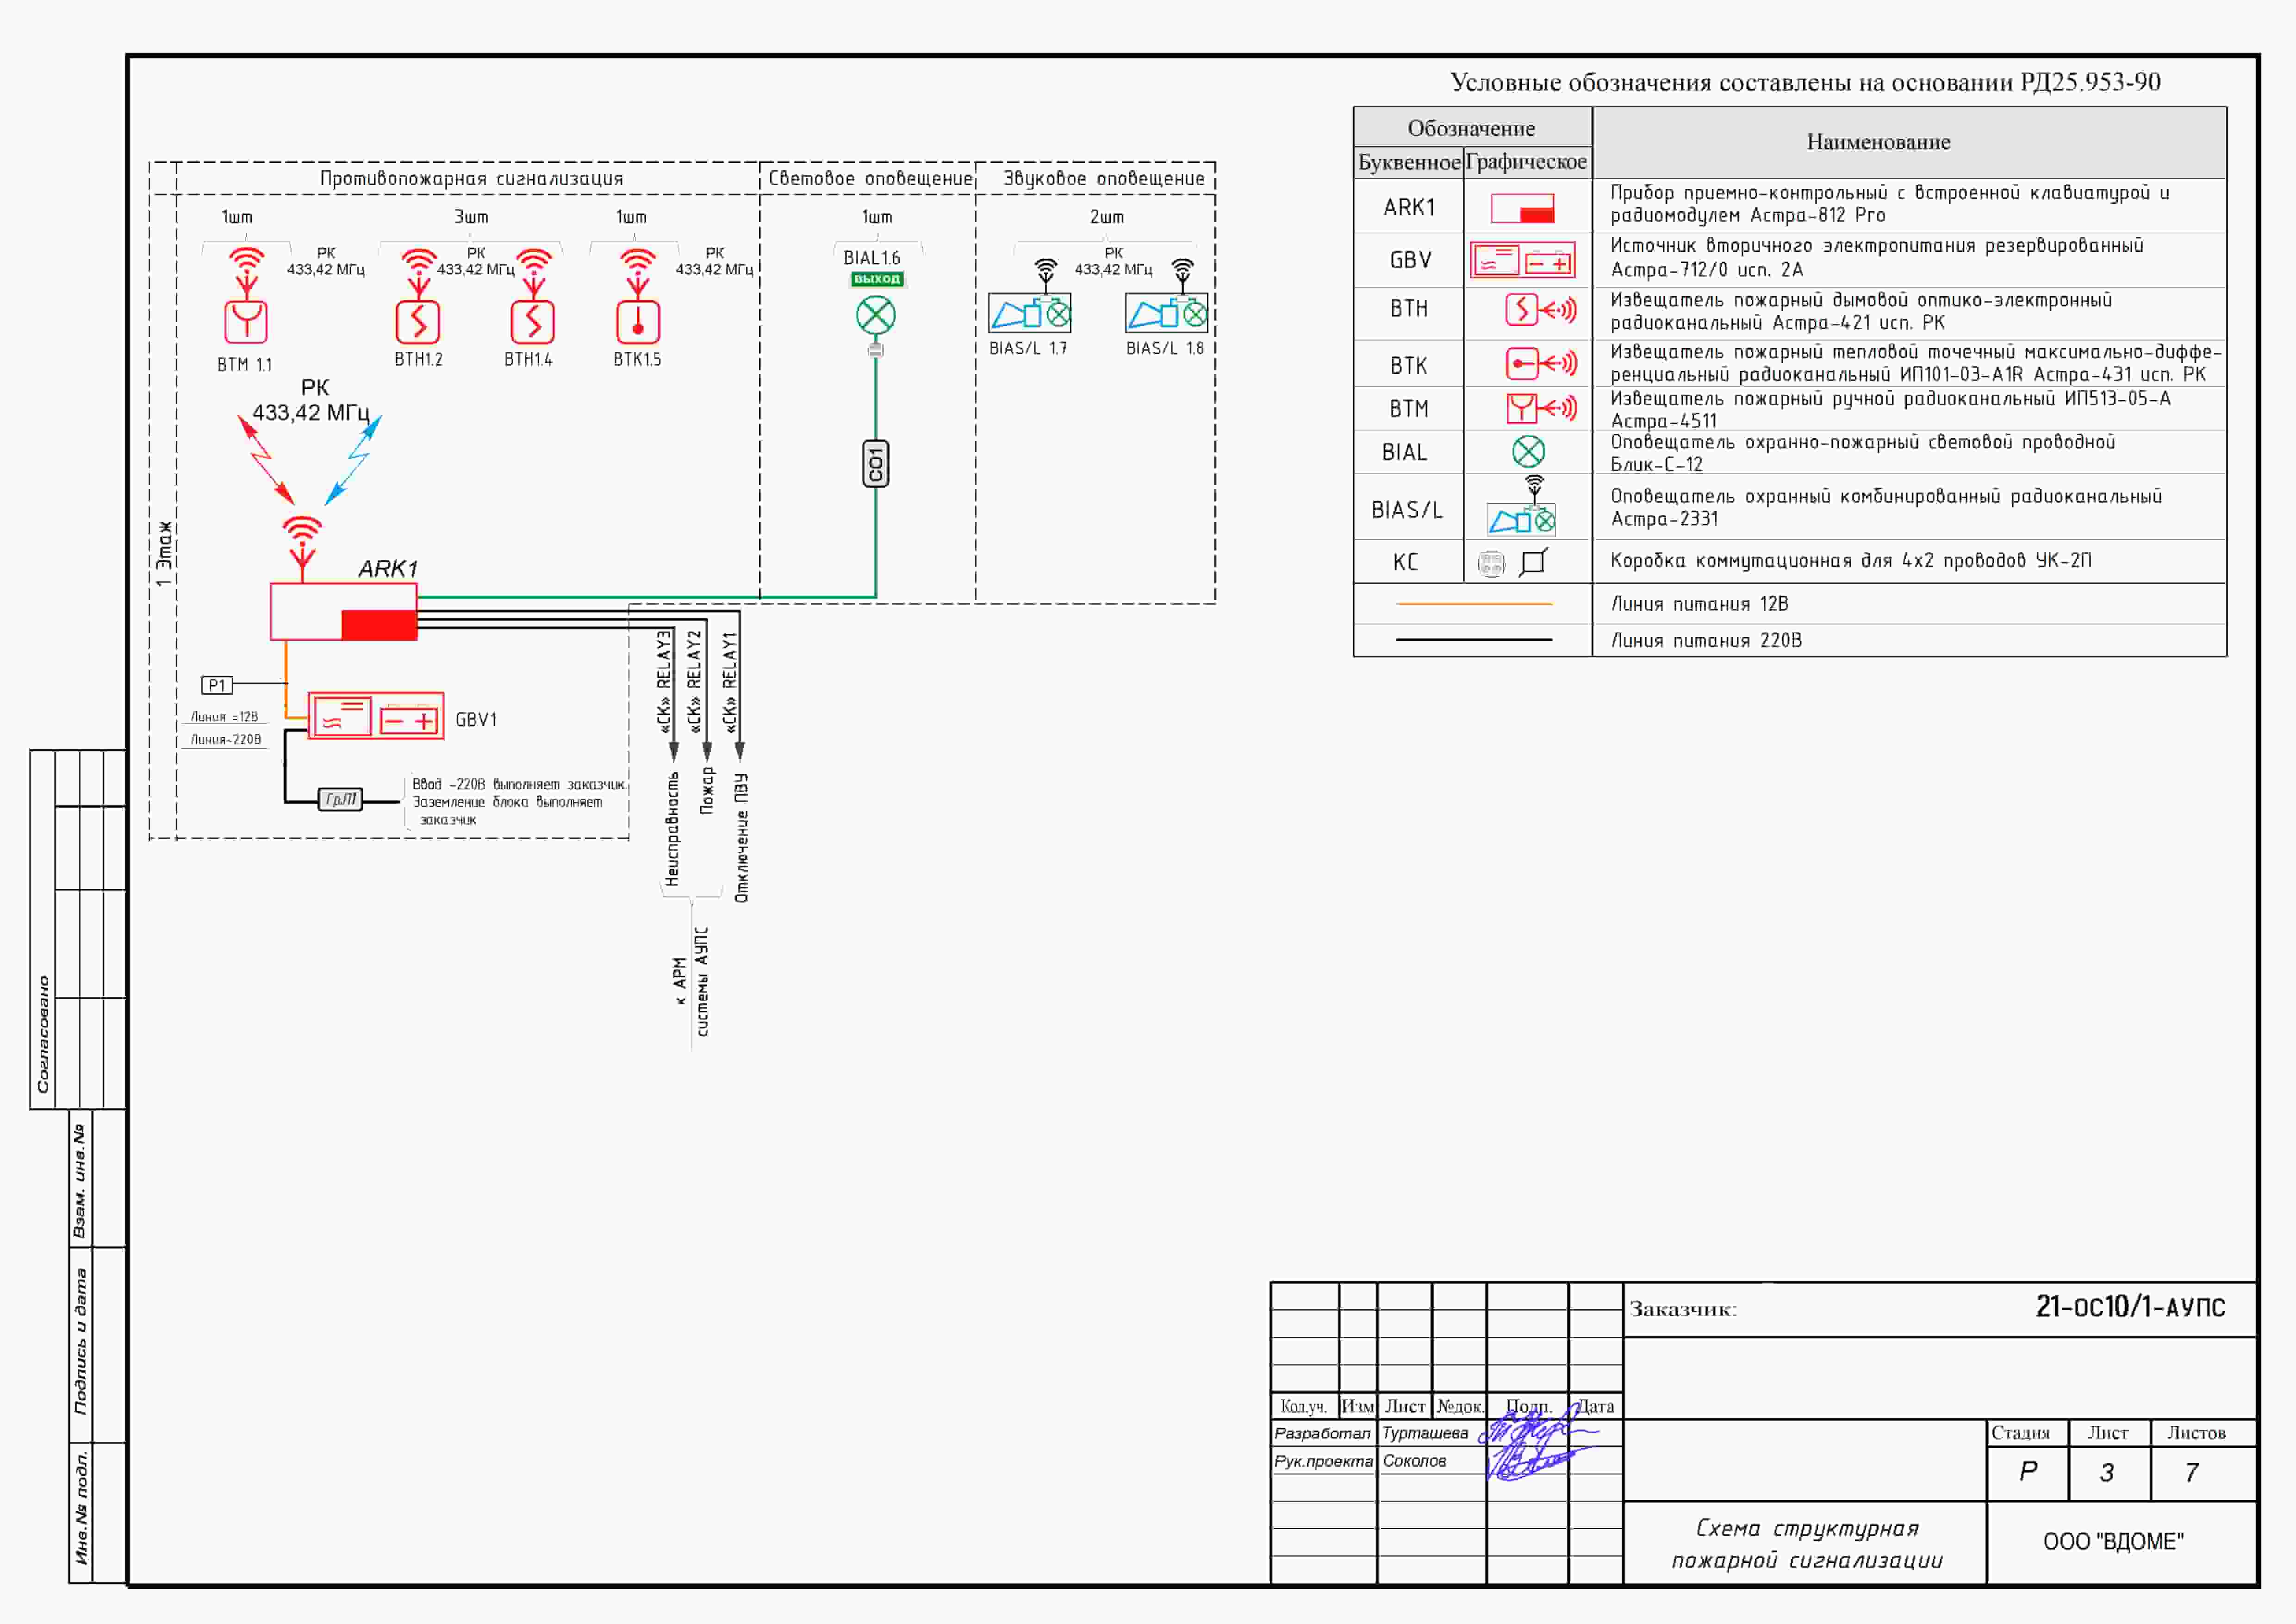Click the CO1 cable label box
Image resolution: width=2296 pixels, height=1624 pixels.
click(875, 464)
